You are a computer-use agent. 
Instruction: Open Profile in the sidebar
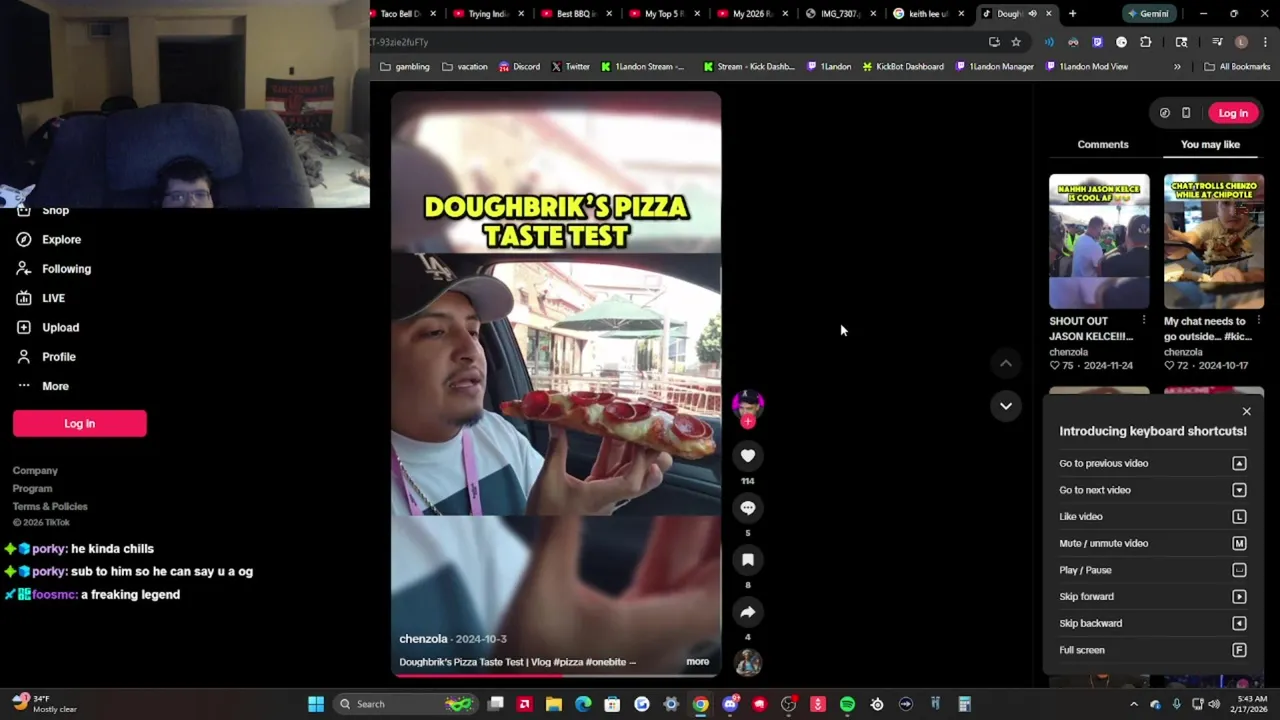click(x=46, y=357)
